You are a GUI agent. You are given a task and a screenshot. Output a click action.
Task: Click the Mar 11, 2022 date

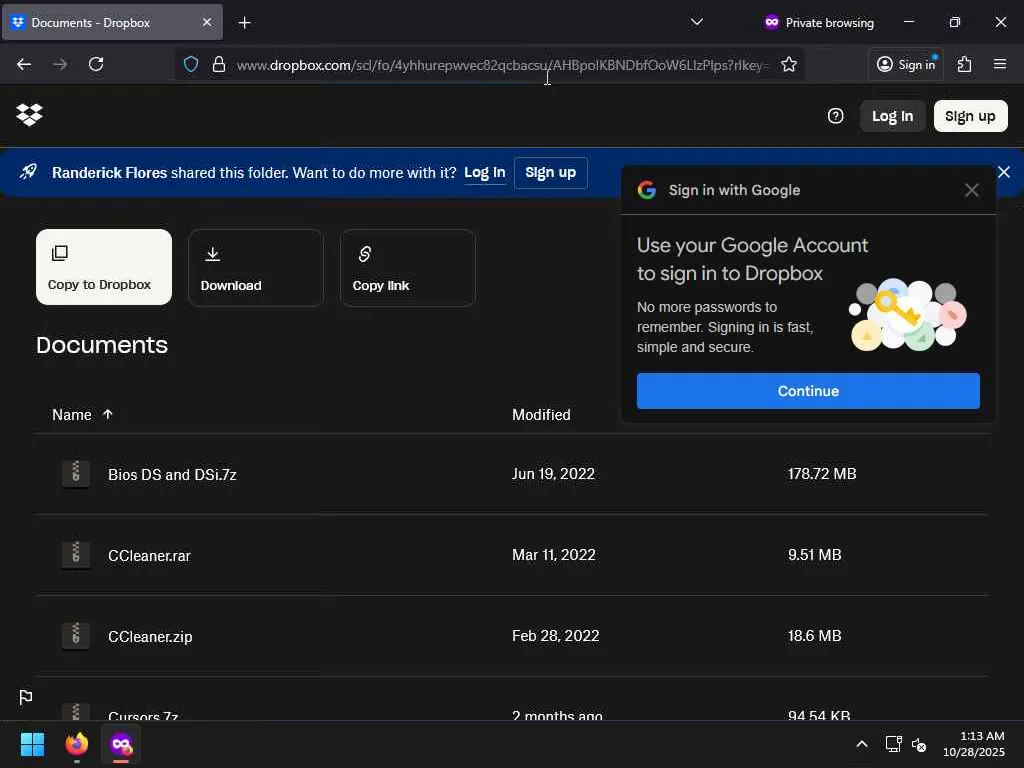(553, 554)
